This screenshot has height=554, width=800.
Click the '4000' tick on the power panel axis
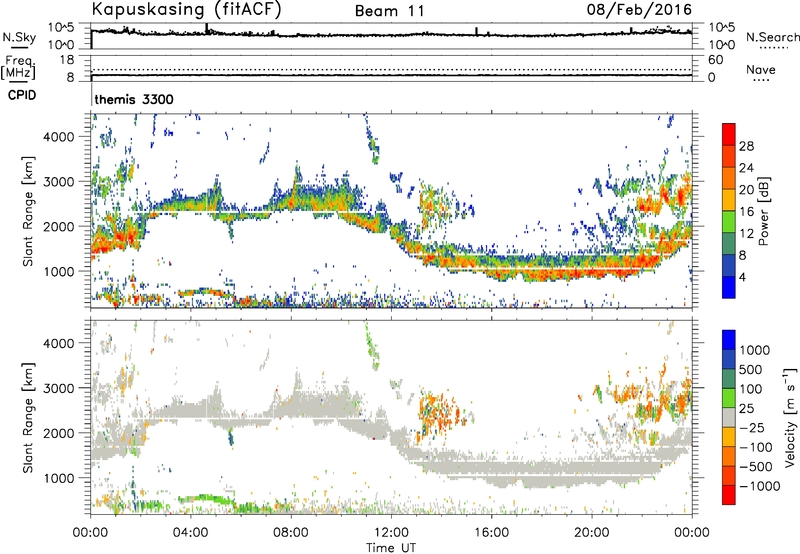pos(59,137)
